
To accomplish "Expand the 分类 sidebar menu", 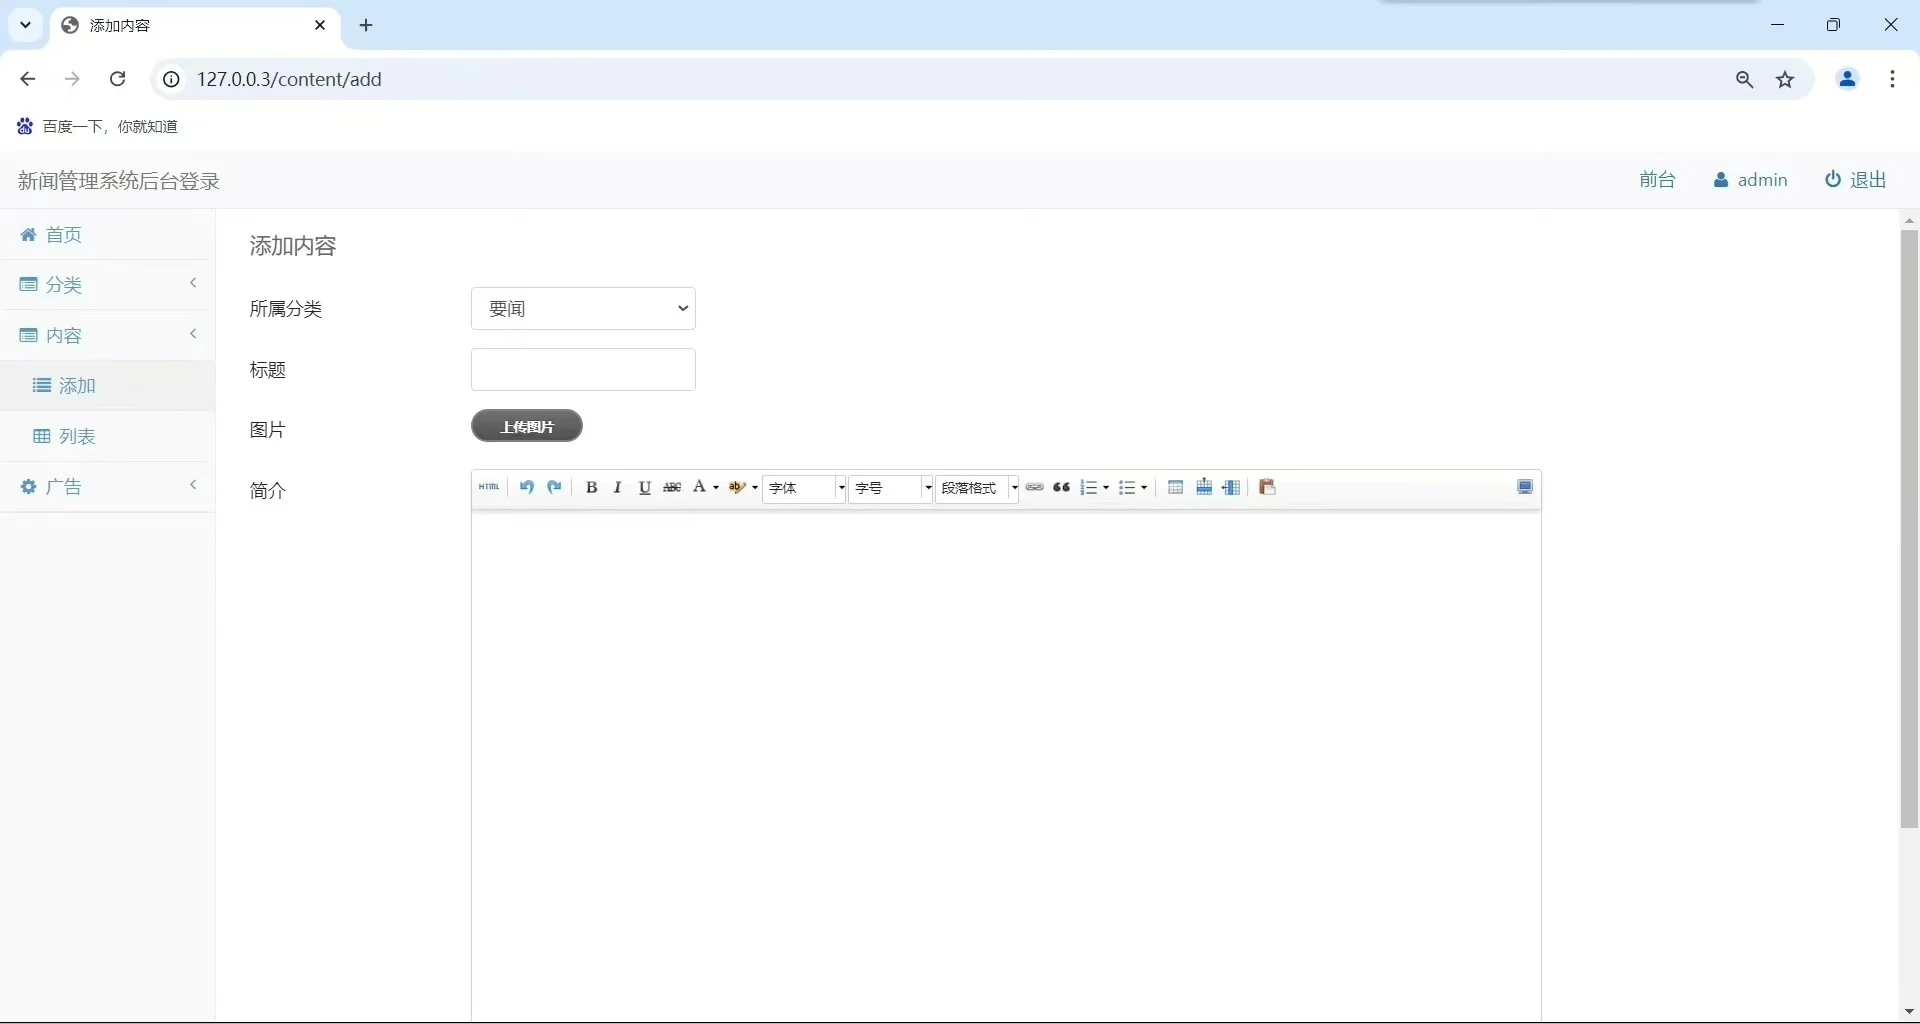I will click(108, 285).
